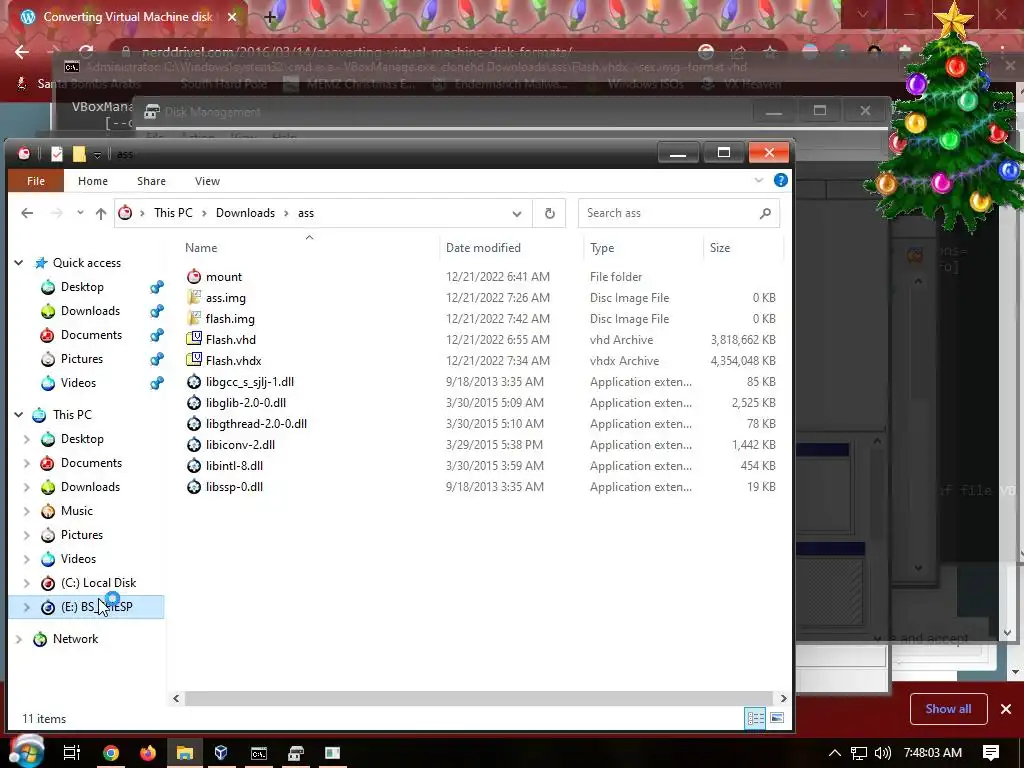Viewport: 1024px width, 768px height.
Task: Select the (C:) Local Disk drive
Action: pyautogui.click(x=98, y=583)
